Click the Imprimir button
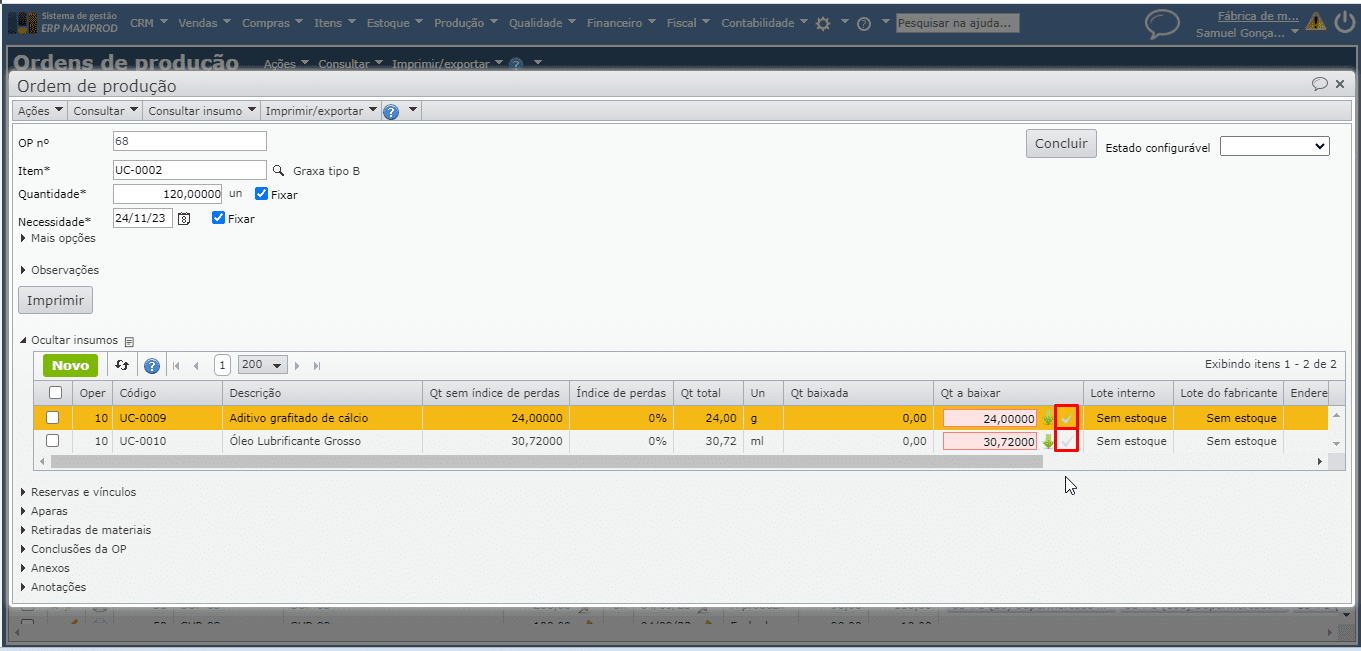The width and height of the screenshot is (1361, 651). [56, 300]
